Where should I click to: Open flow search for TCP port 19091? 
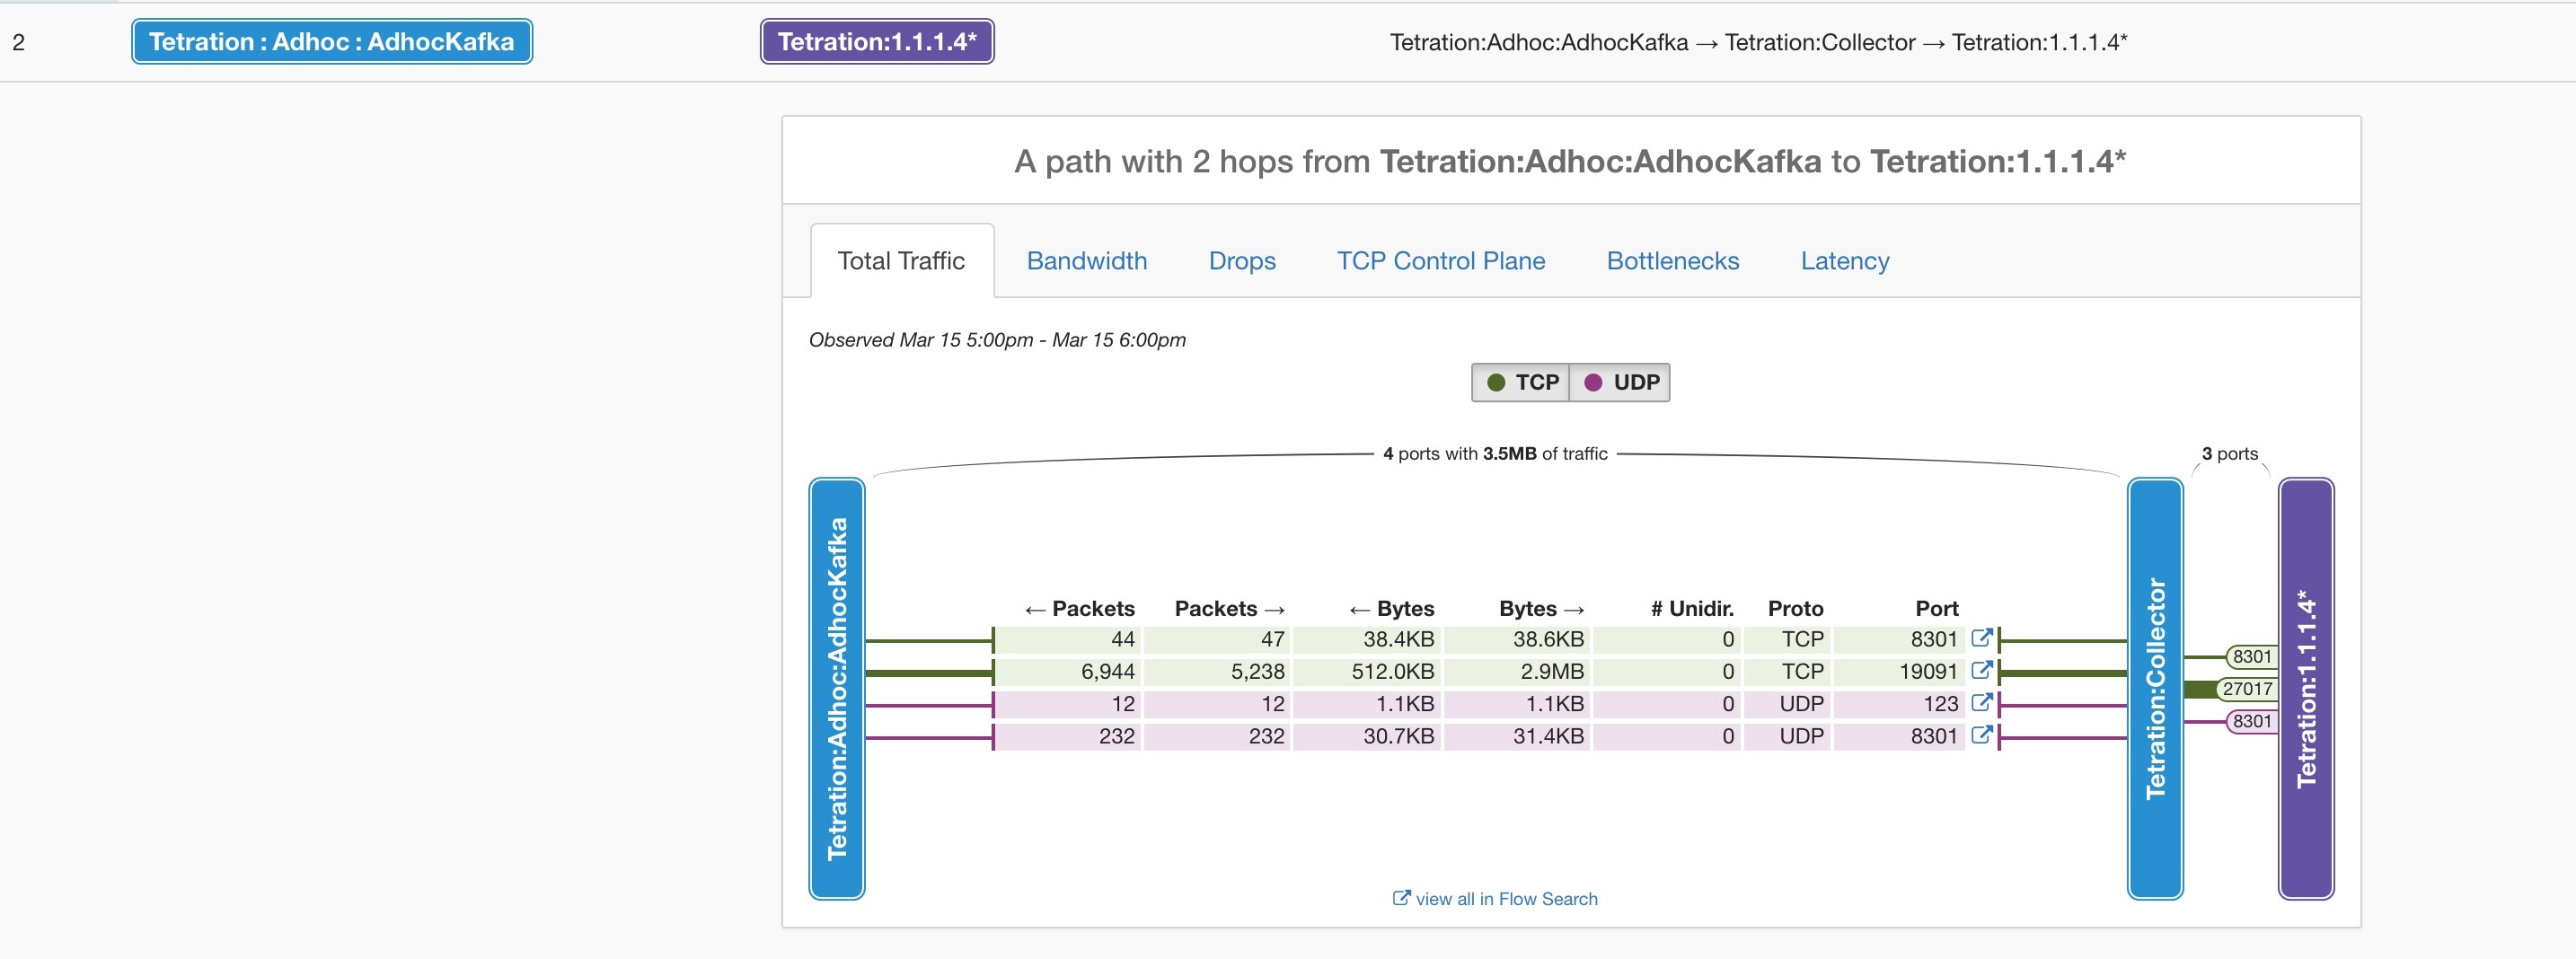1981,670
